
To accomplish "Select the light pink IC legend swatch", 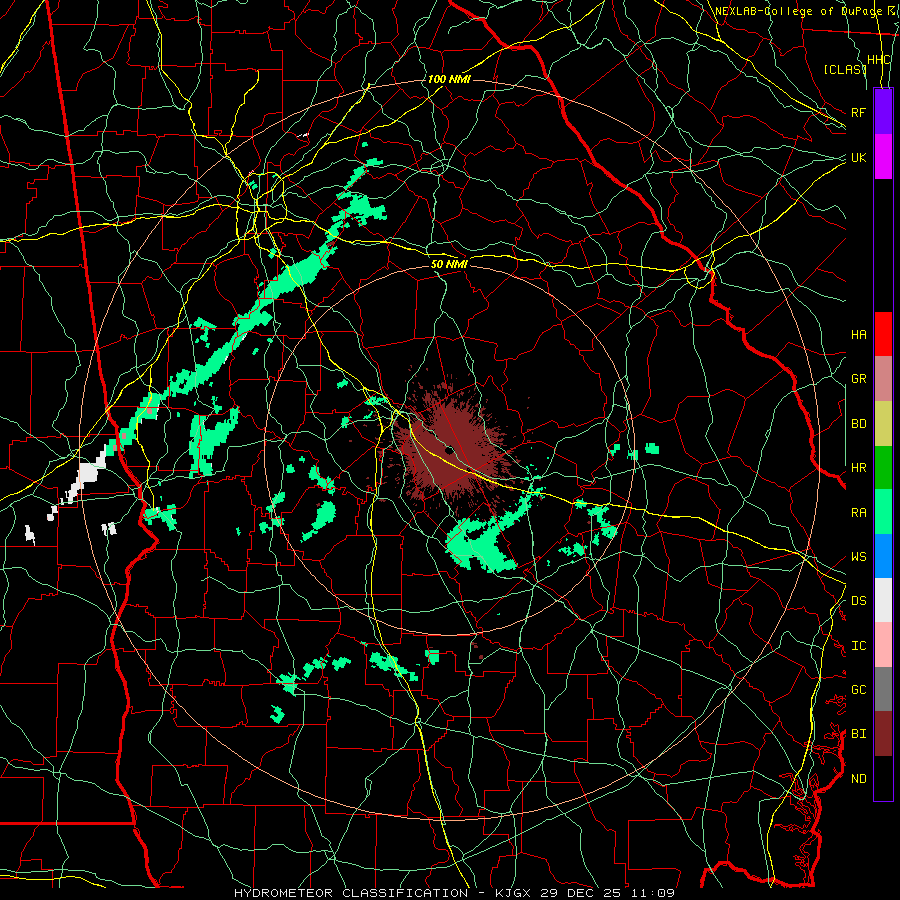I will 883,645.
